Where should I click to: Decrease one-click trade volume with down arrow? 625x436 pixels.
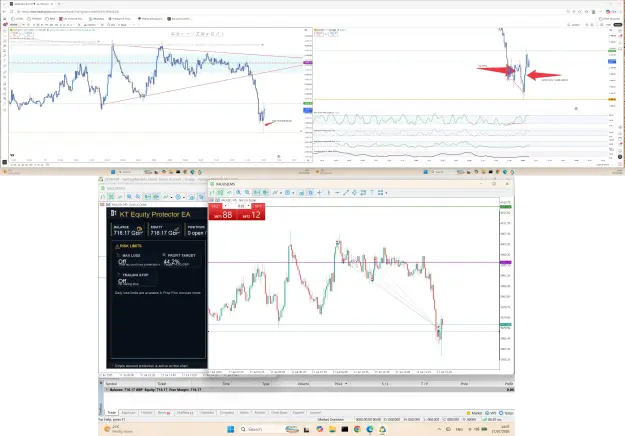(225, 206)
